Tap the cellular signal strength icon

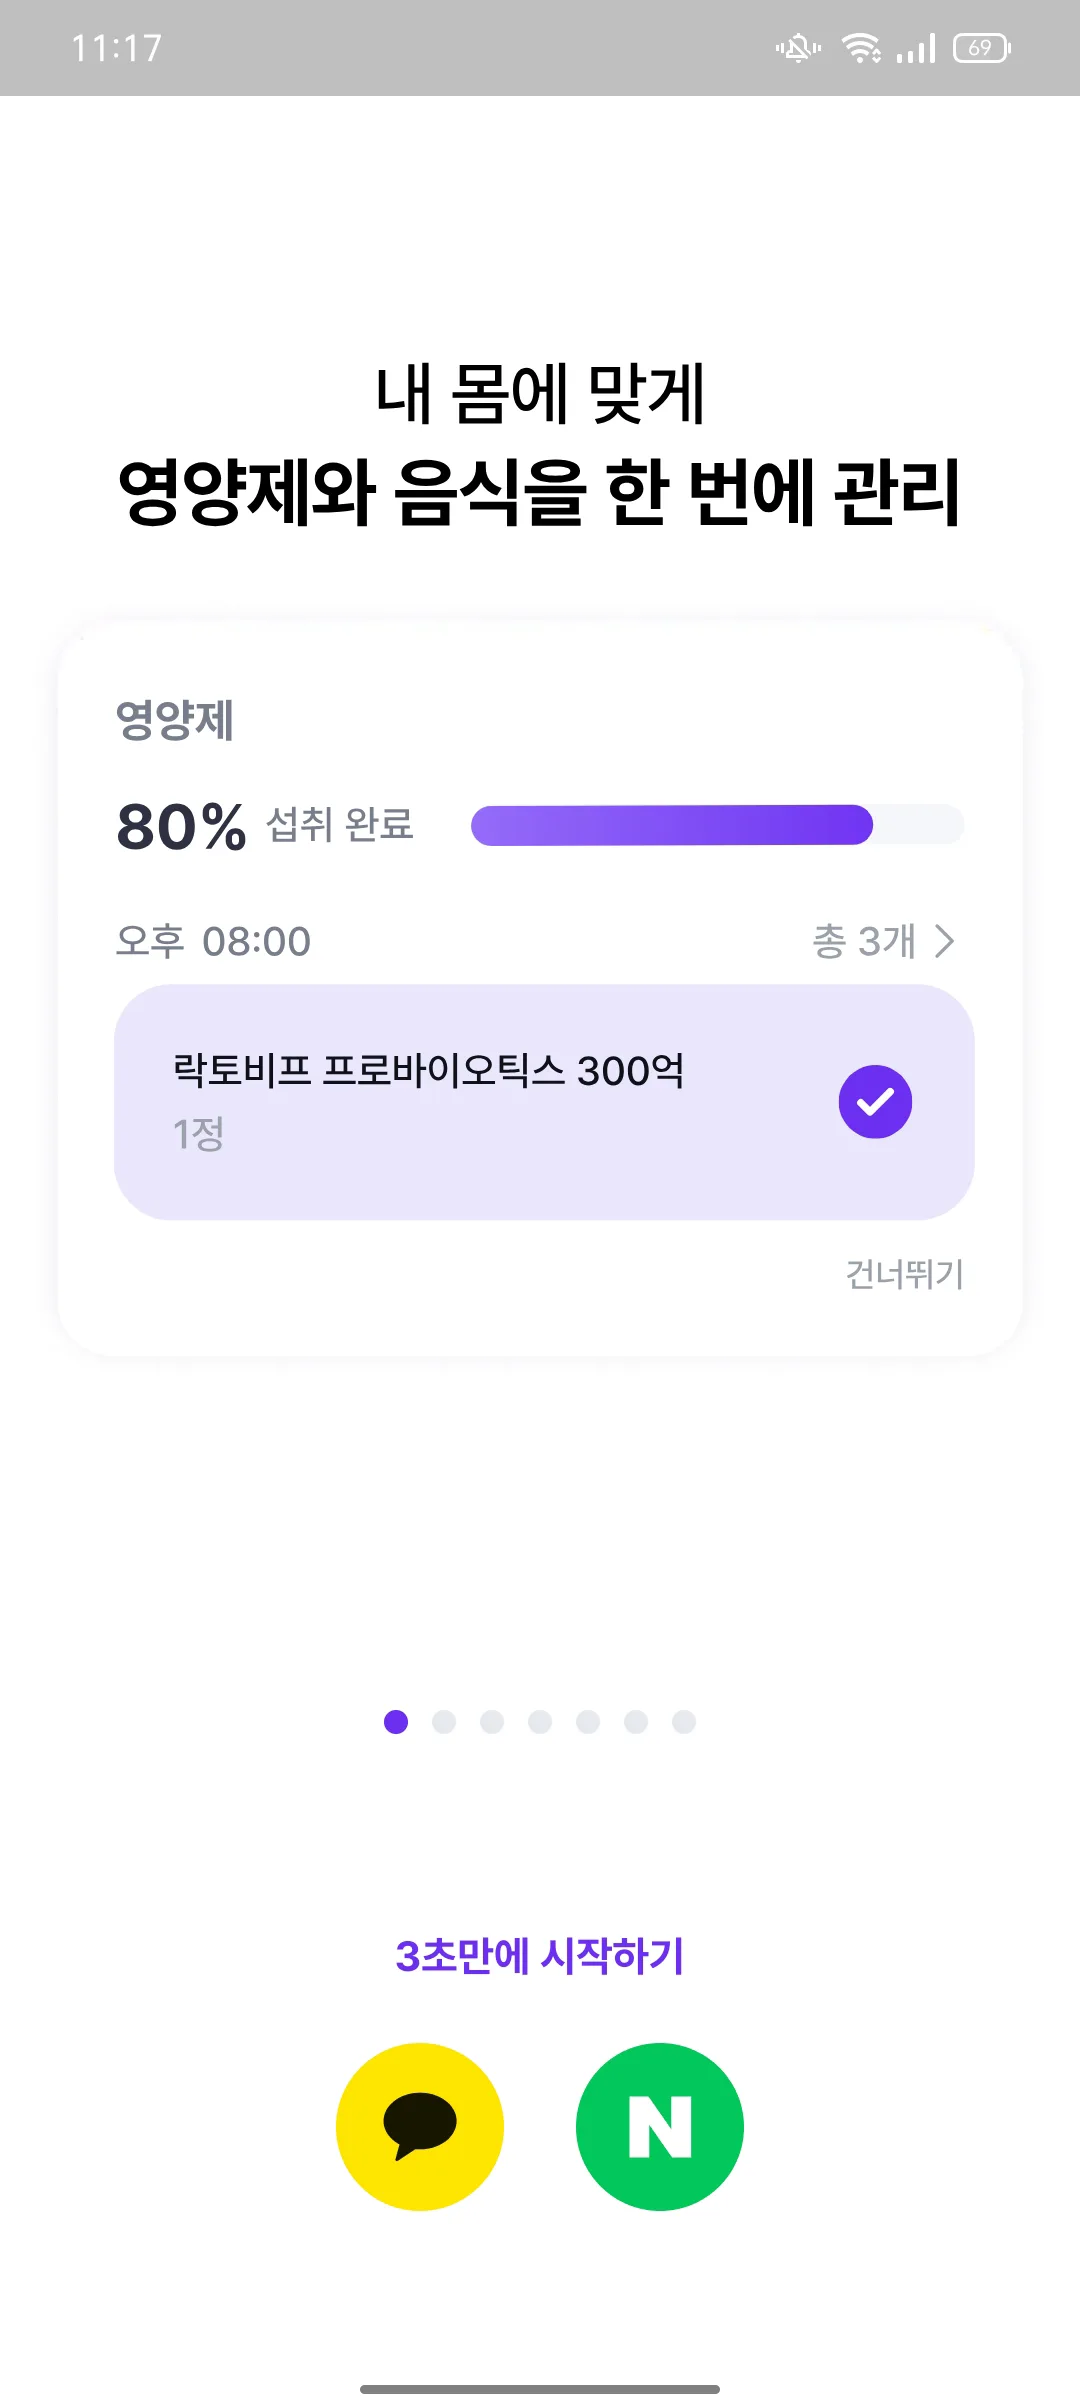[x=916, y=47]
